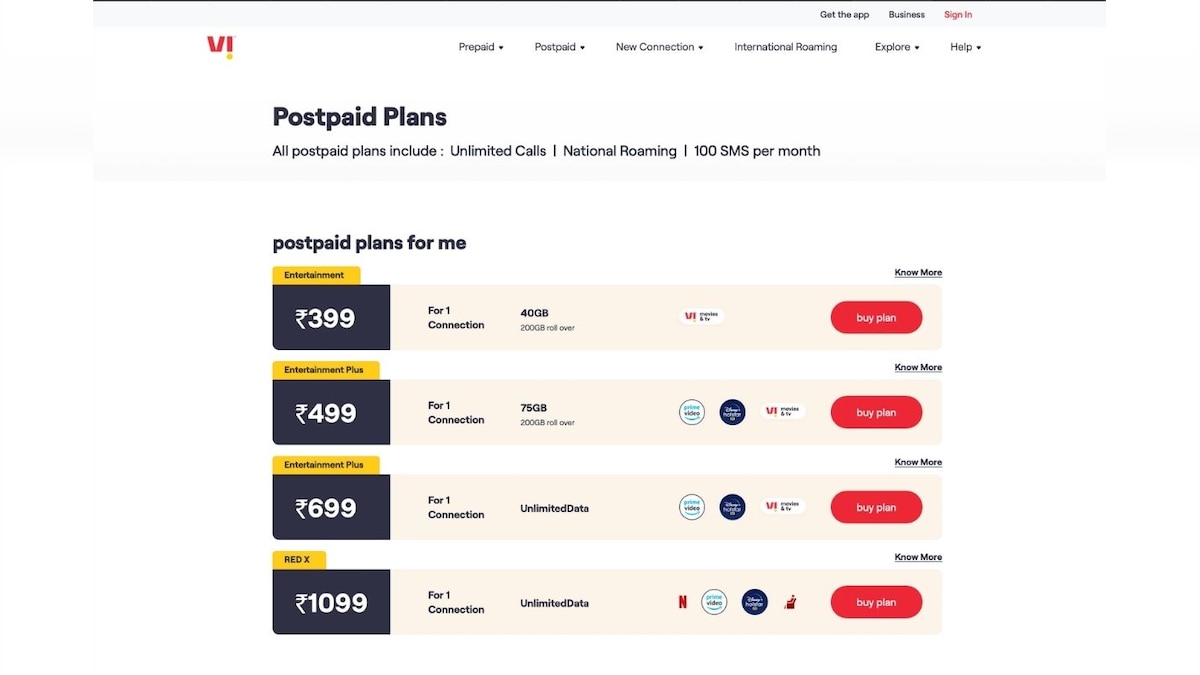Click the ₹699 price tile

tap(331, 507)
